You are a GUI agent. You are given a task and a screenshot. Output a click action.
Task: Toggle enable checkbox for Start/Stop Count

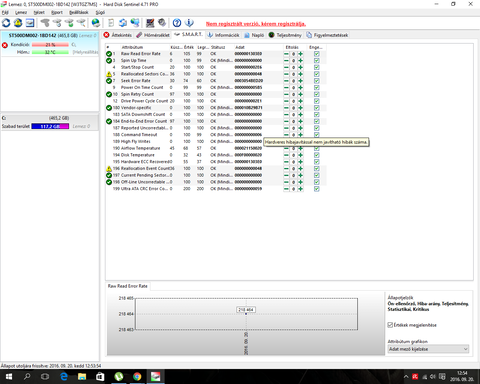317,67
